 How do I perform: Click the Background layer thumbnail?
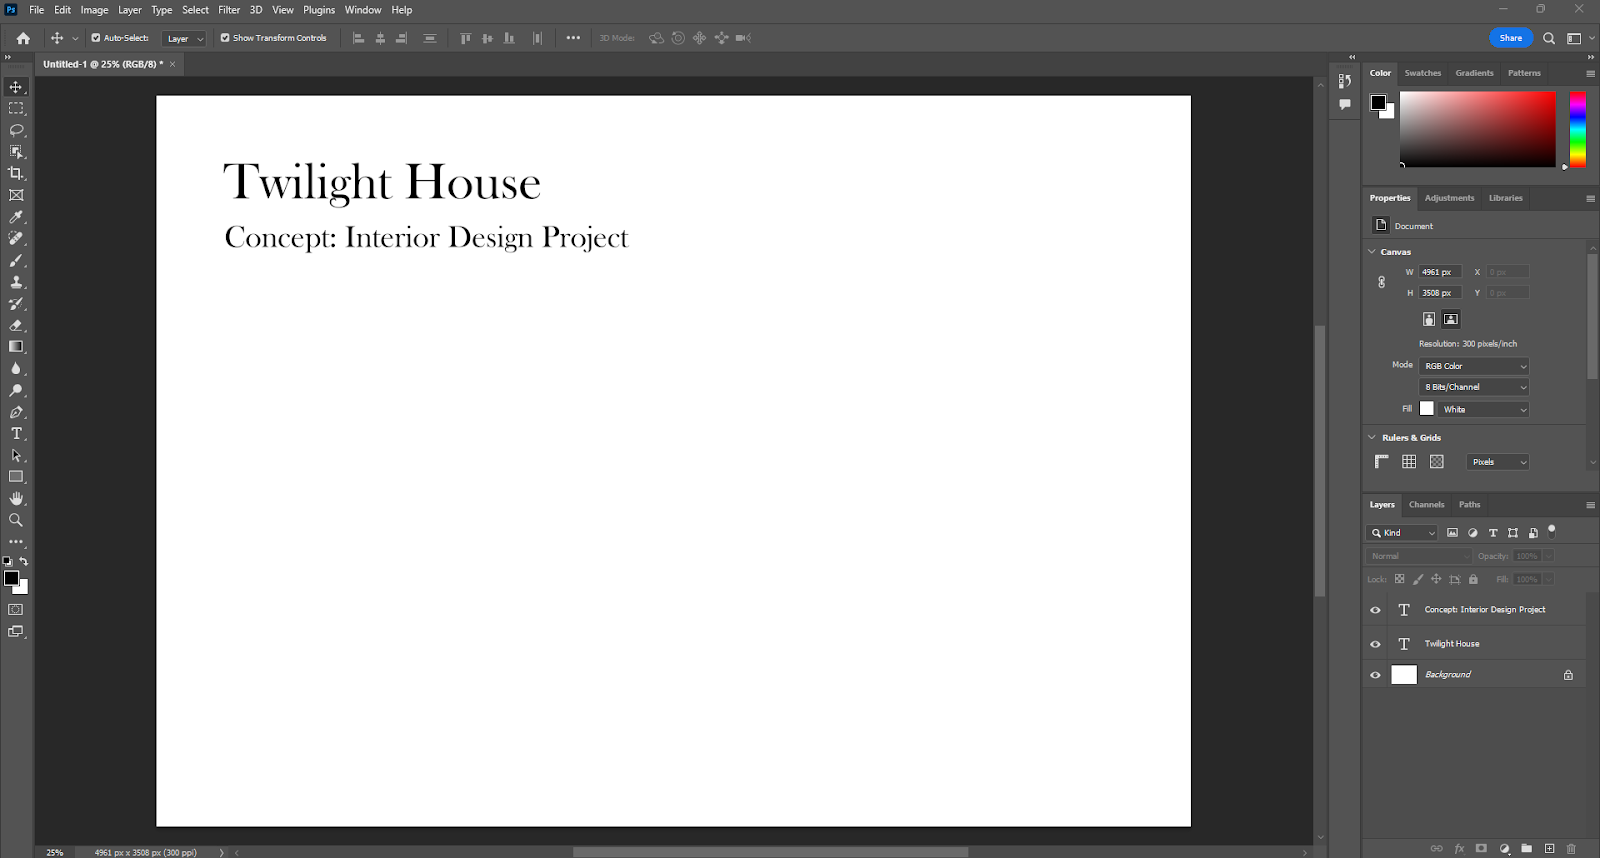point(1404,675)
